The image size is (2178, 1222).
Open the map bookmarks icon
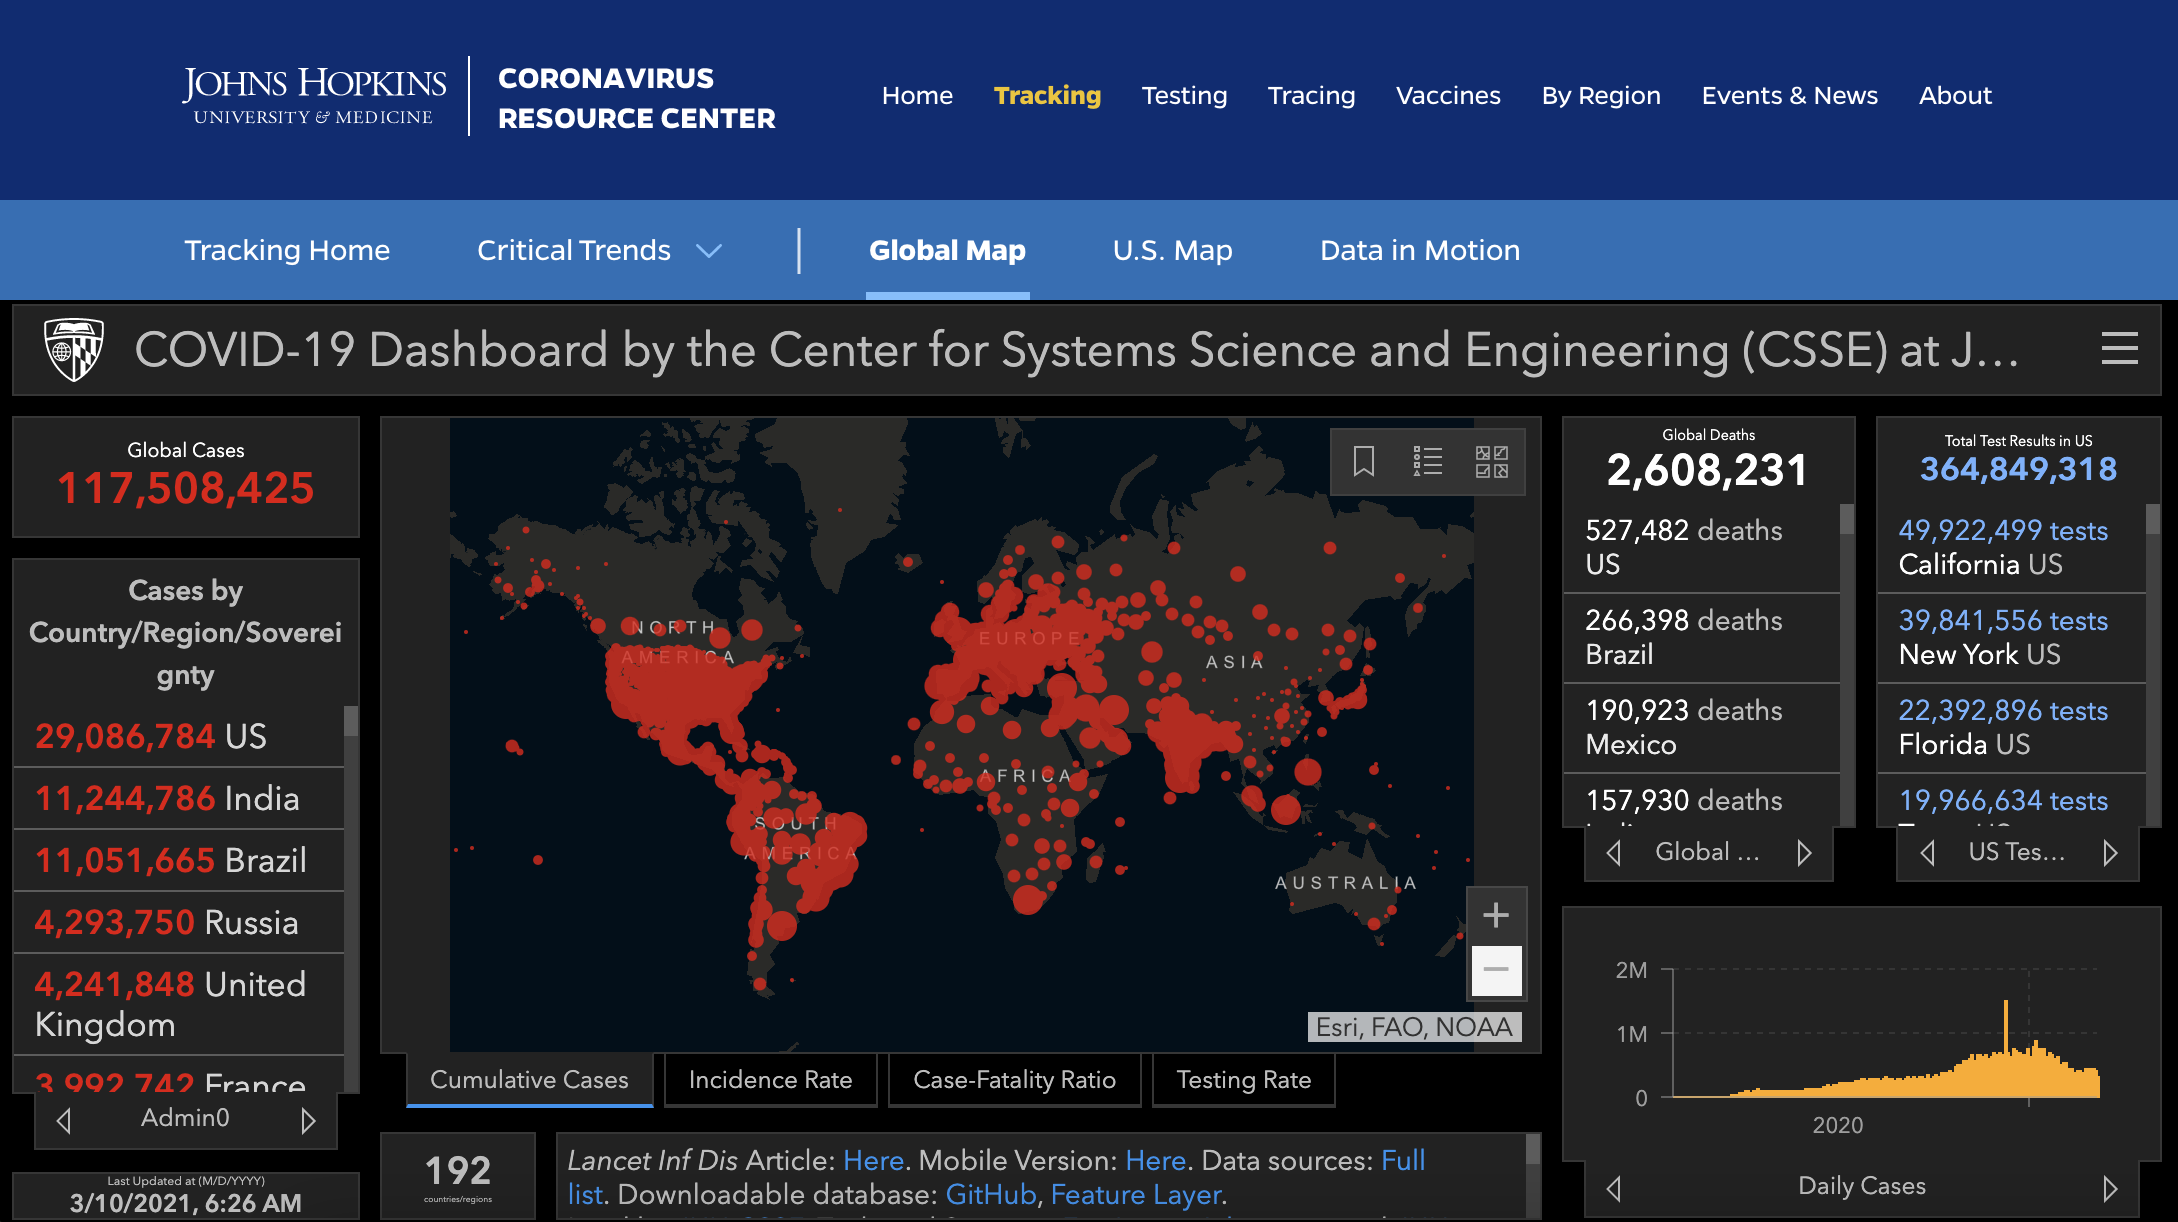pyautogui.click(x=1364, y=461)
